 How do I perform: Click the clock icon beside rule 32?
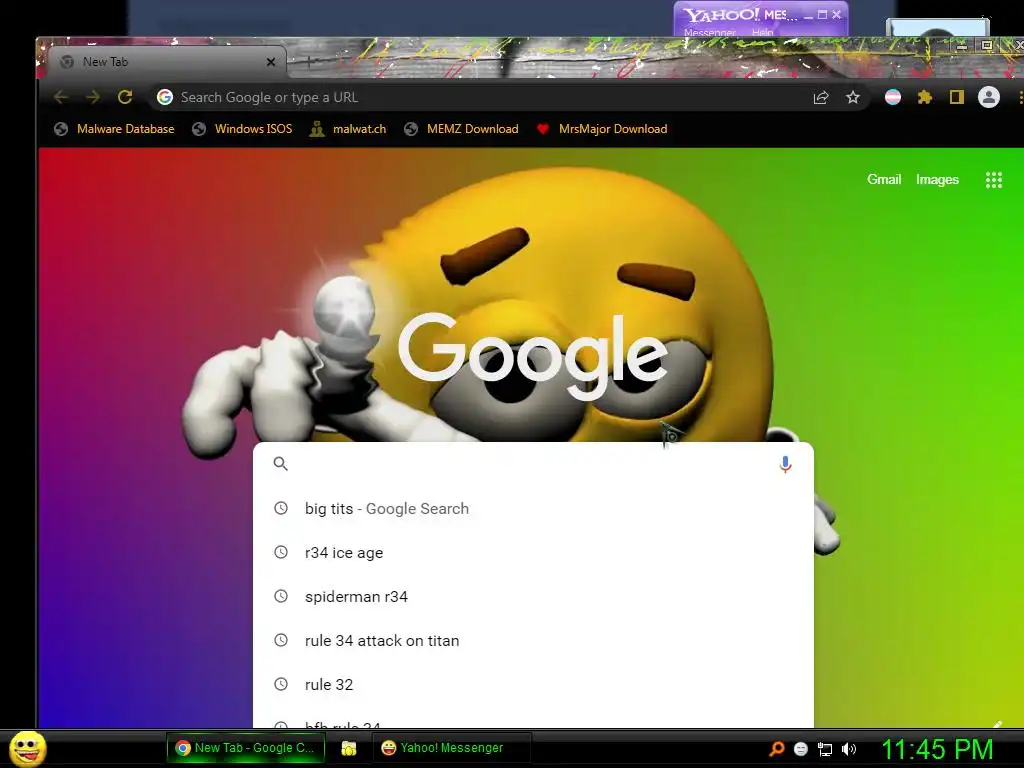[281, 684]
